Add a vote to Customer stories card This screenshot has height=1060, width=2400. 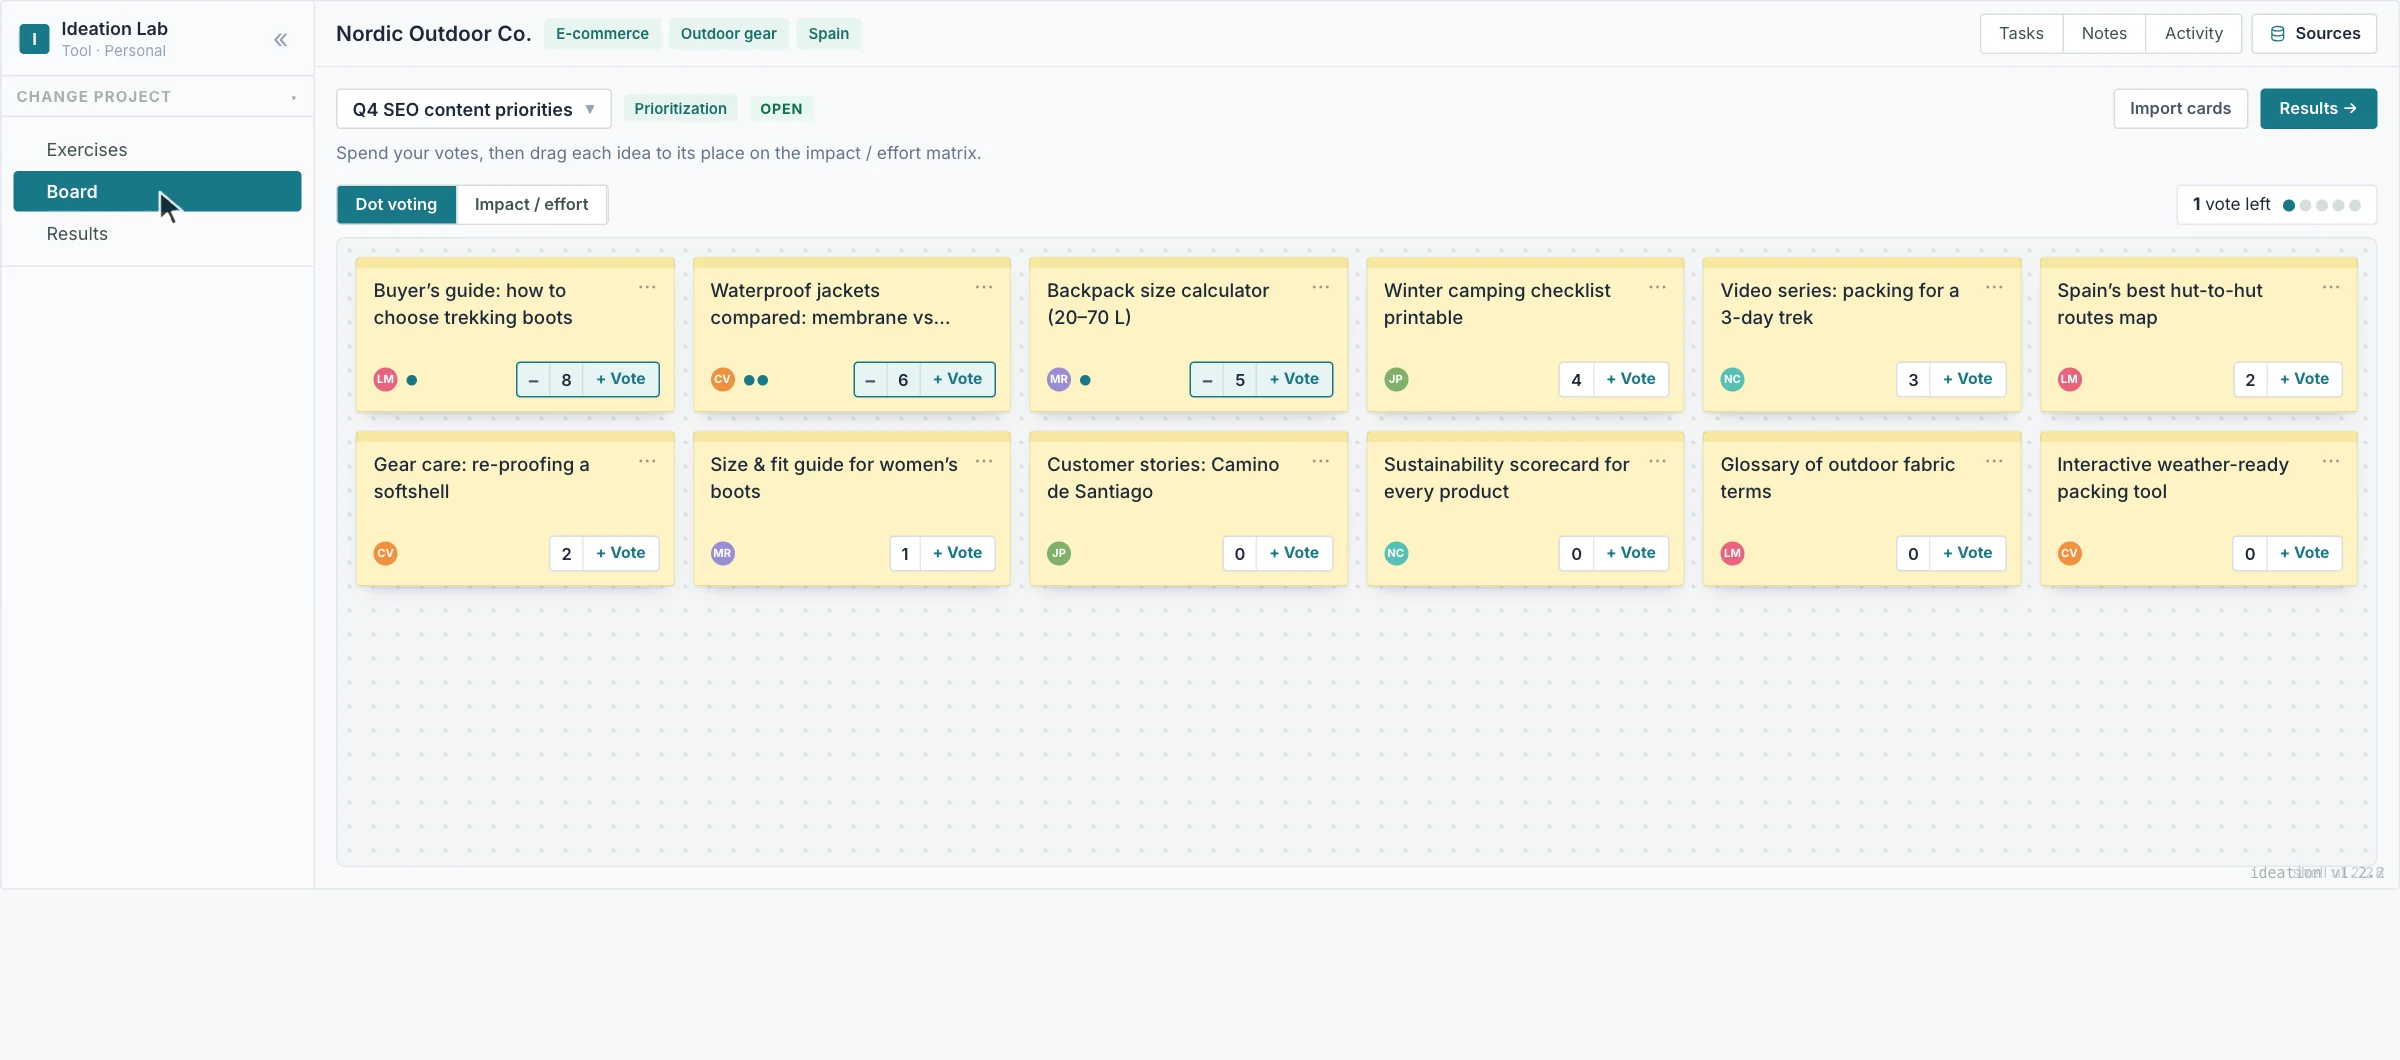1294,554
